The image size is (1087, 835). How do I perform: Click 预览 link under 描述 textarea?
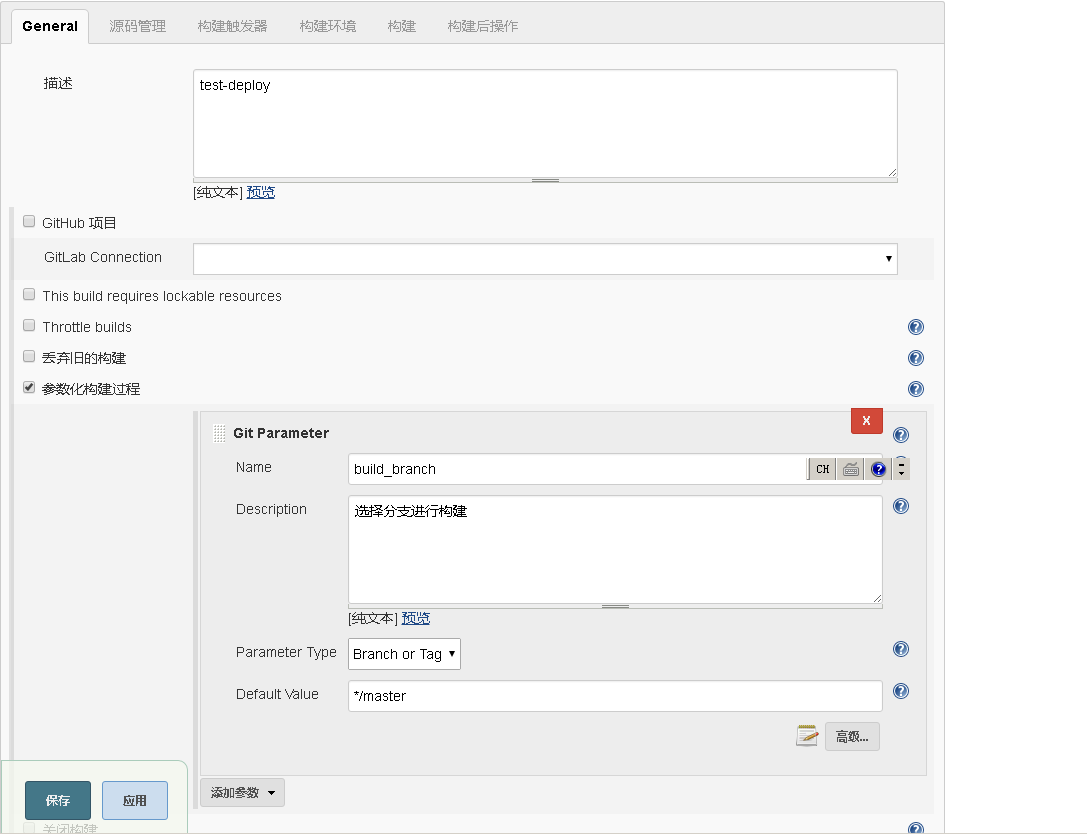coord(261,193)
